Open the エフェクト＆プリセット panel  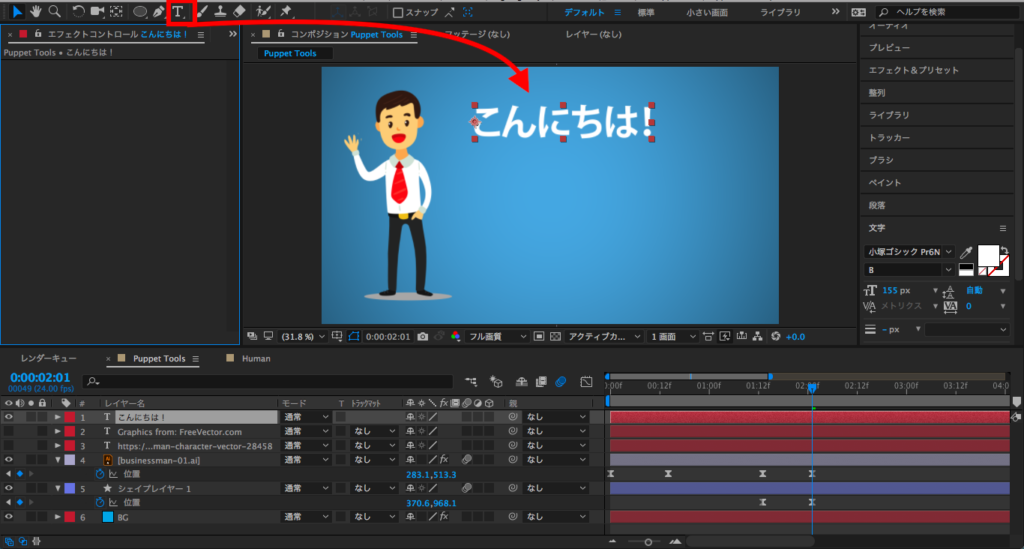913,70
